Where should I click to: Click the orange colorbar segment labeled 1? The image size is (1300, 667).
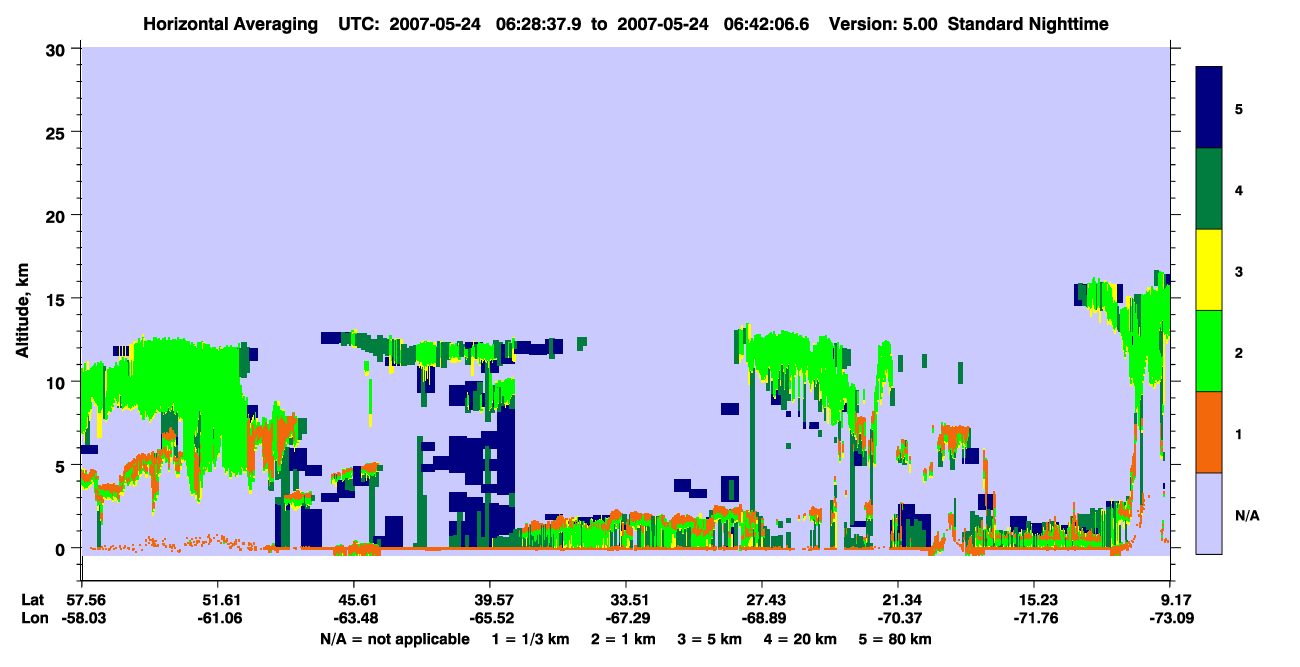tap(1209, 432)
